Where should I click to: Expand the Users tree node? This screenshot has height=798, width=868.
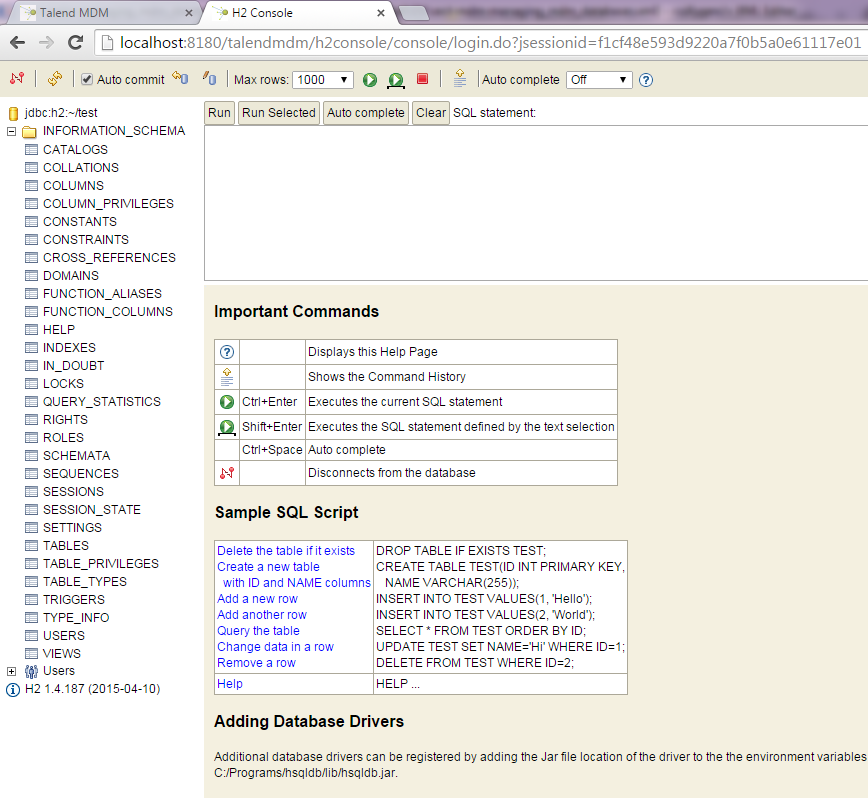tap(12, 671)
